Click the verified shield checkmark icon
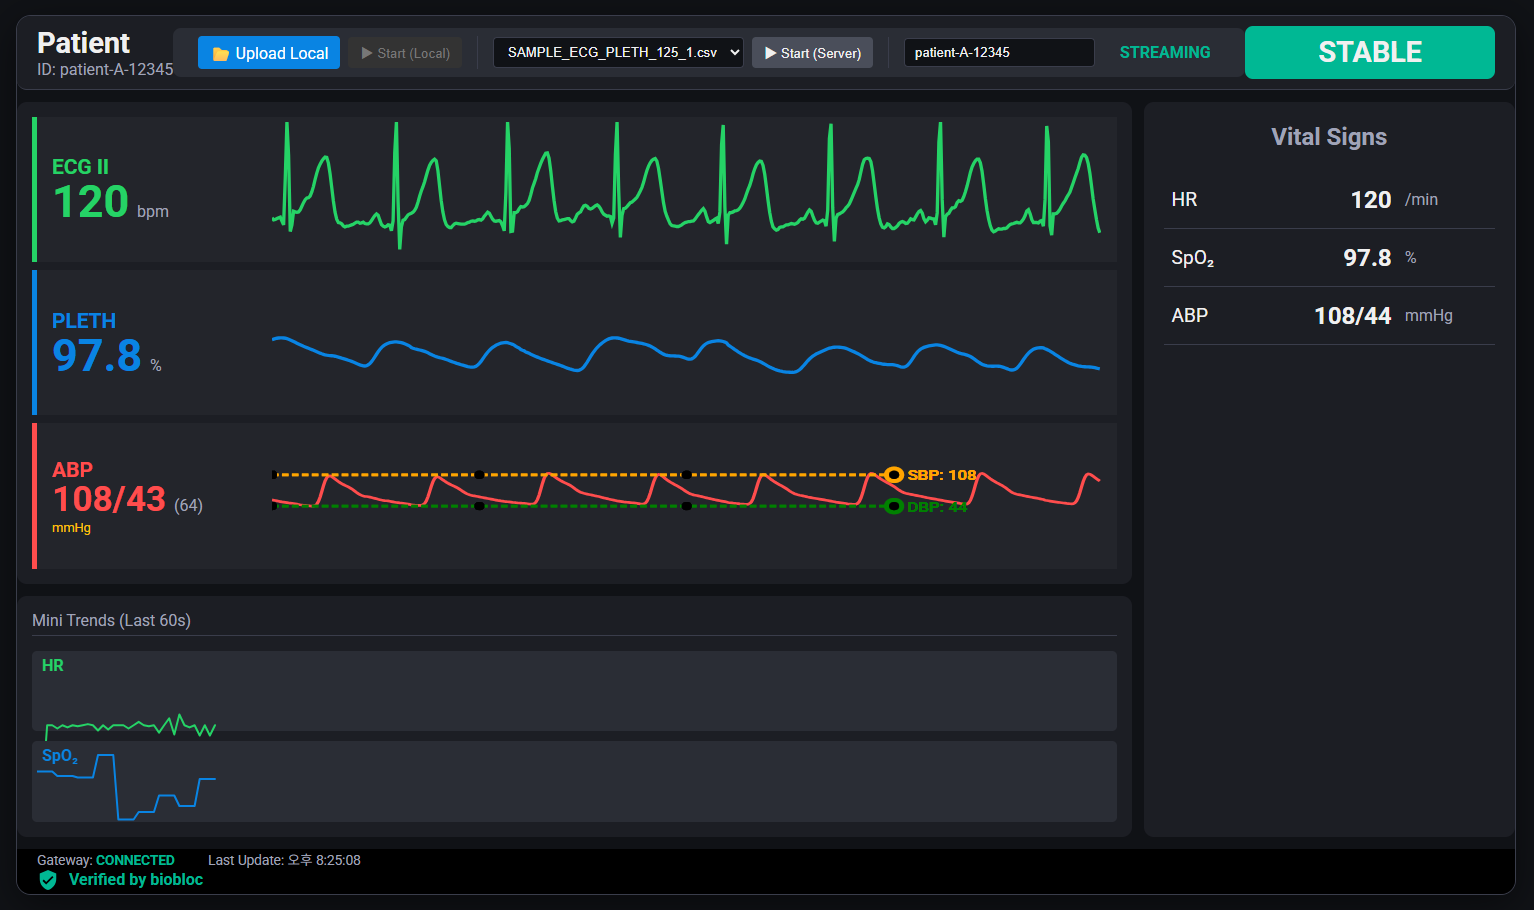 click(x=48, y=880)
